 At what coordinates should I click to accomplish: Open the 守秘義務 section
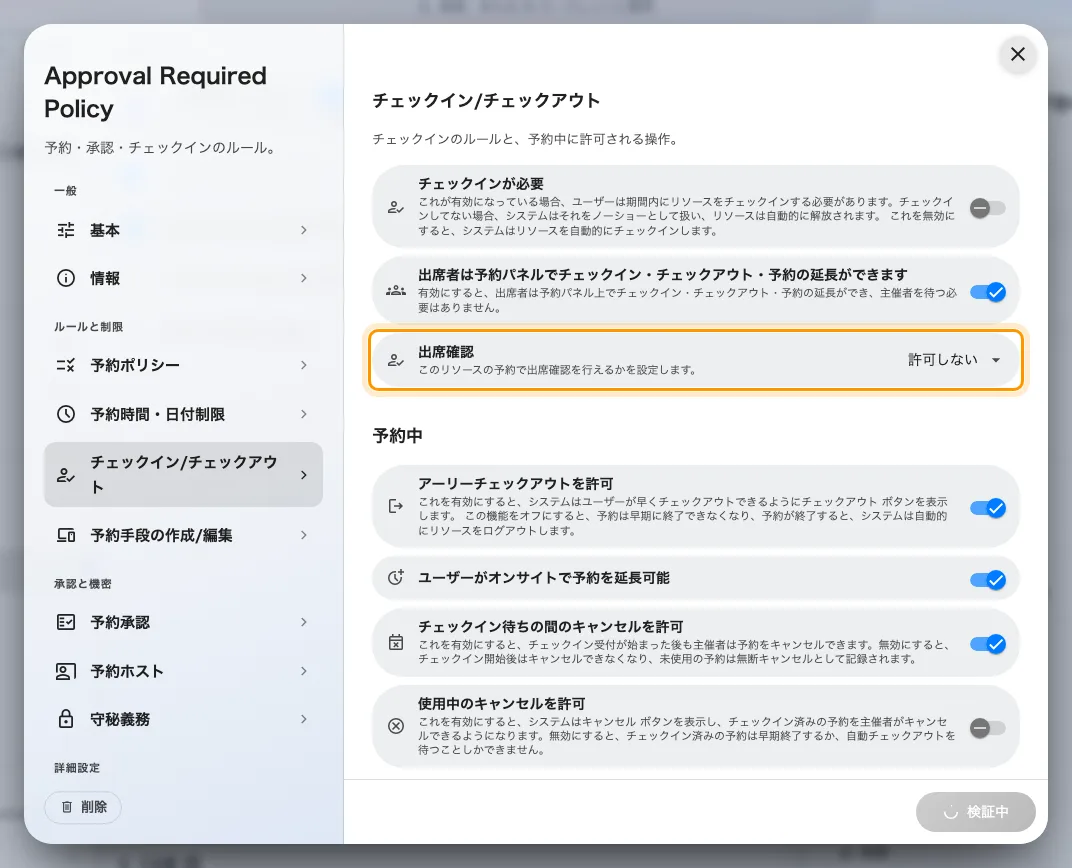(183, 719)
